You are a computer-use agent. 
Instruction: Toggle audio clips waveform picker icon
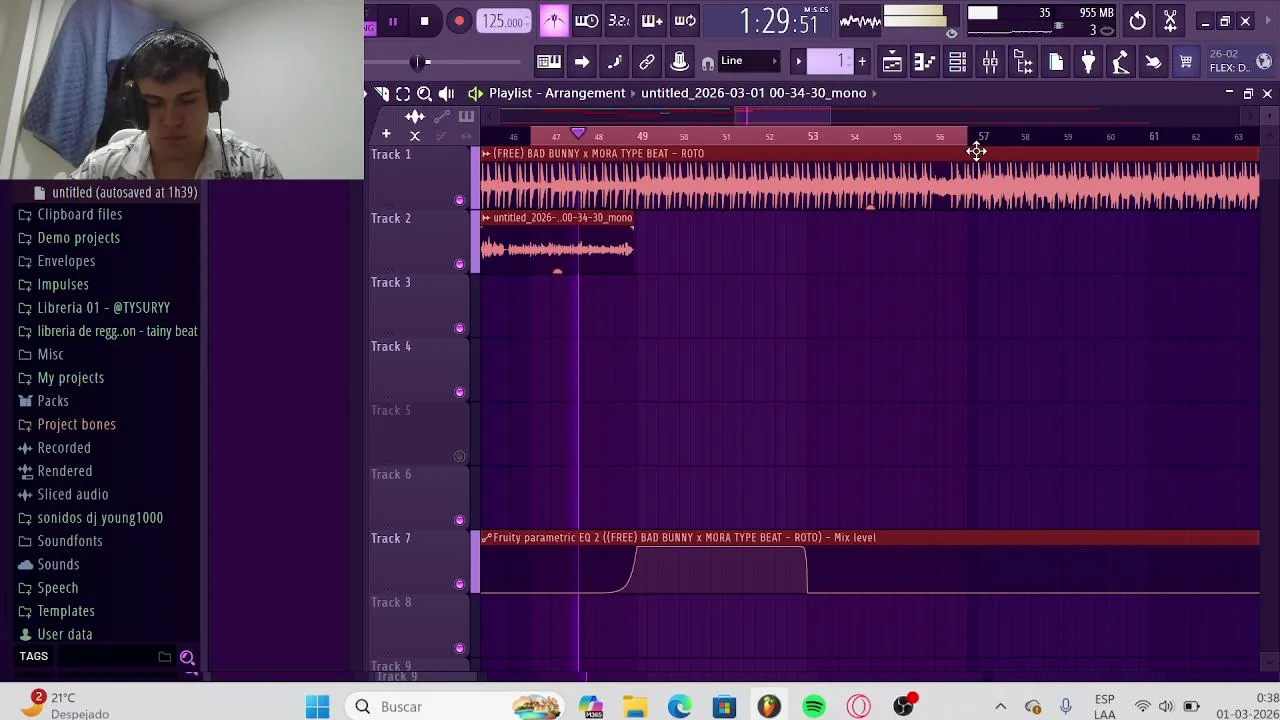coord(415,117)
